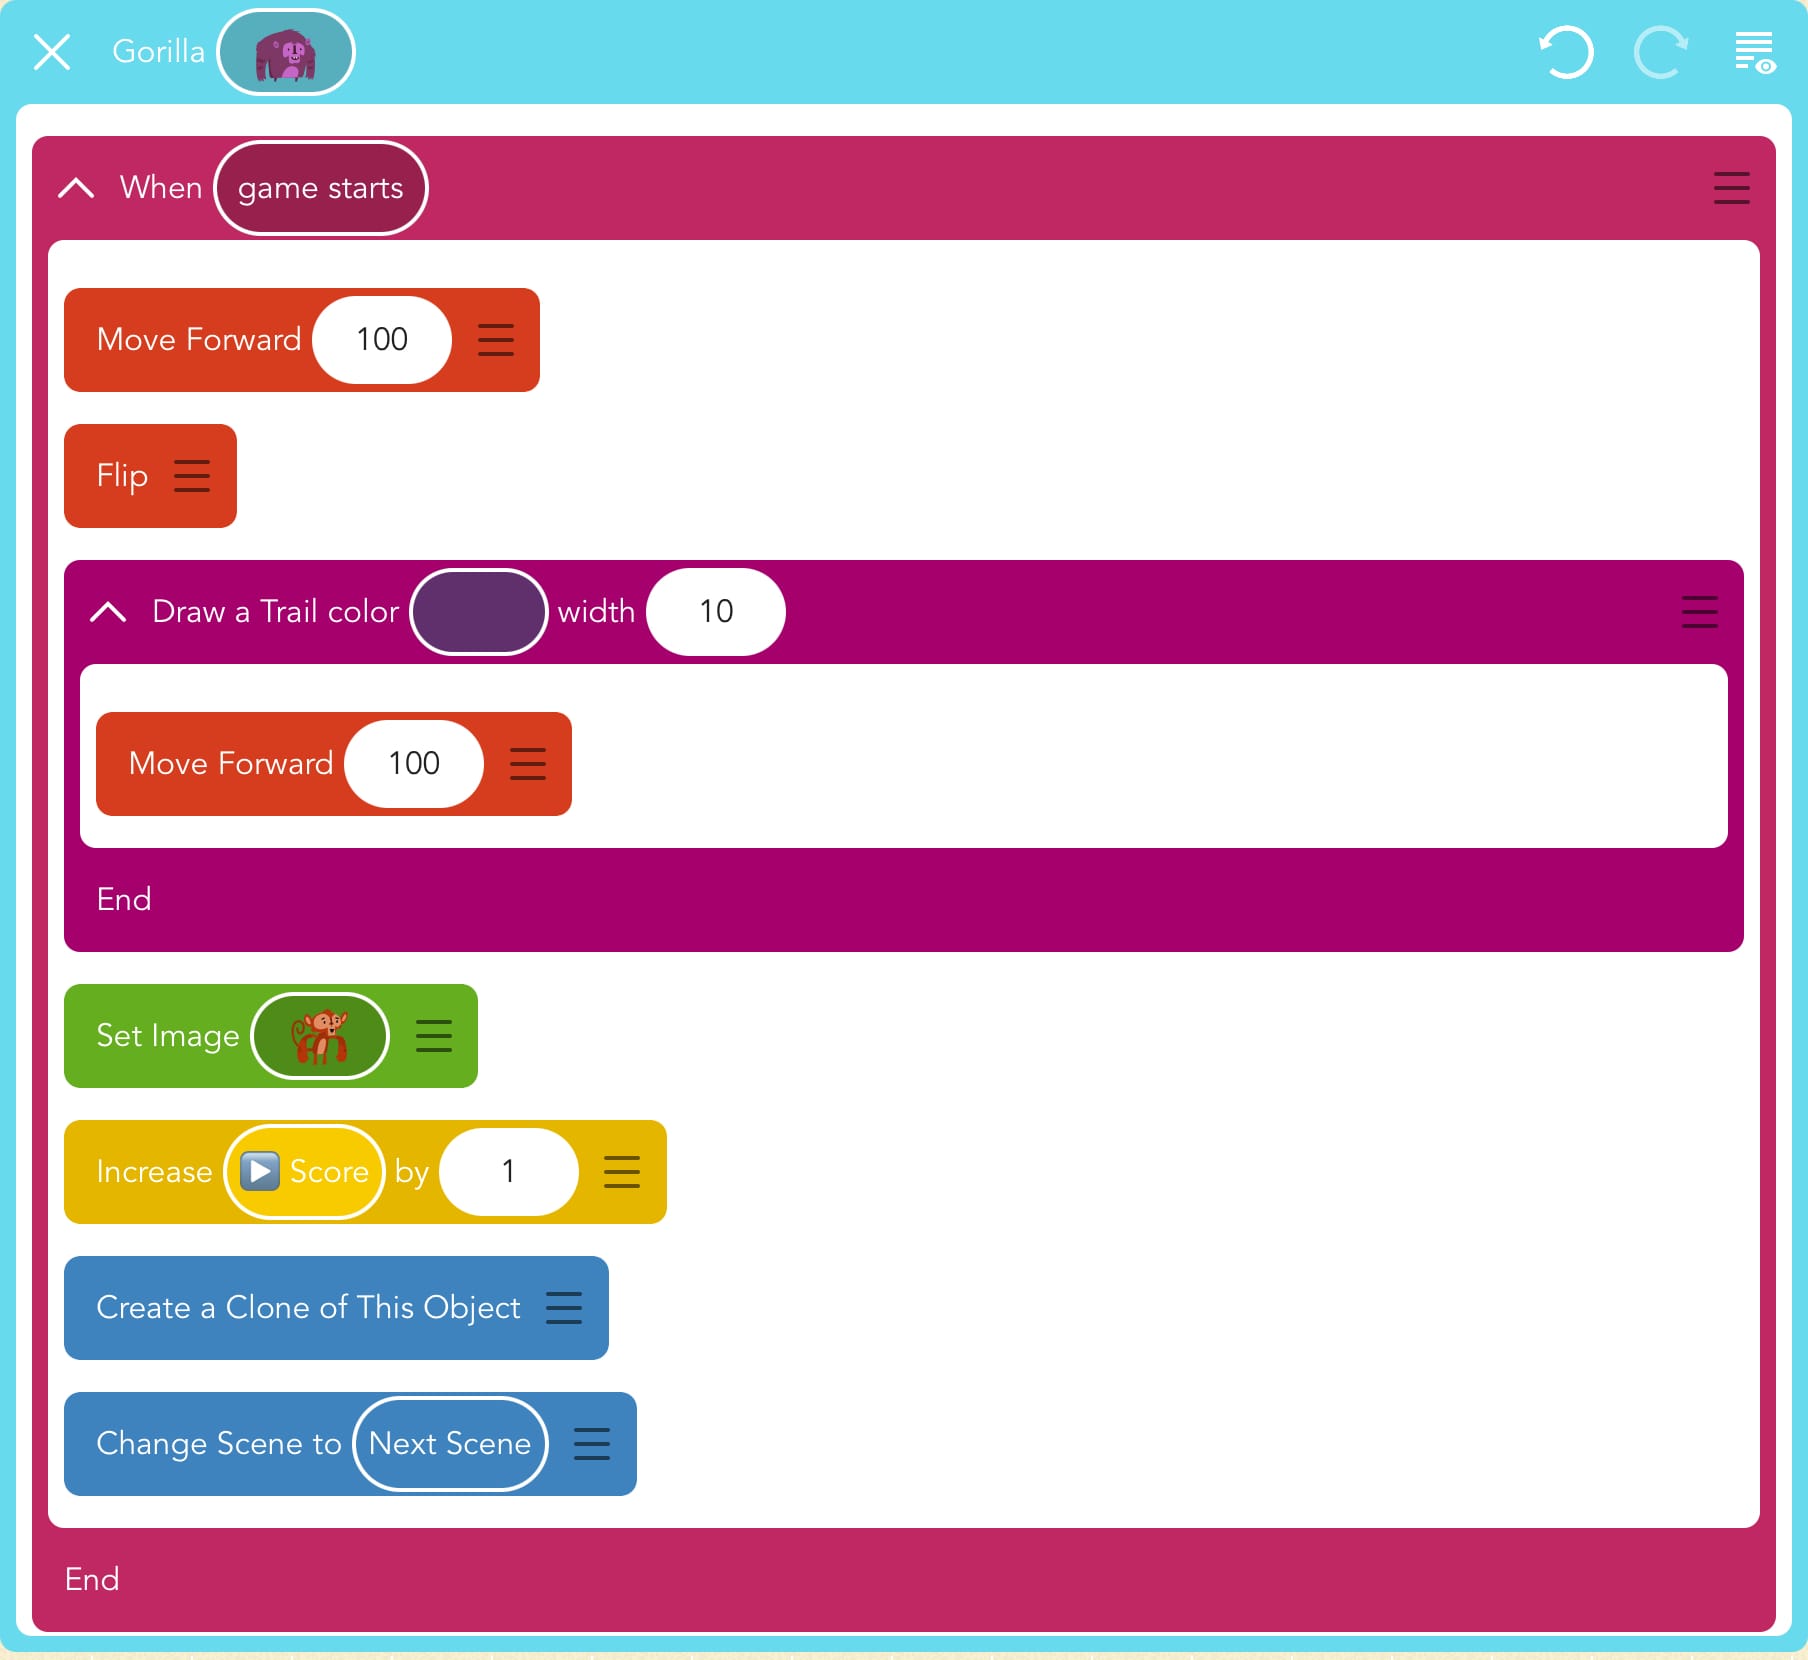Open the Draw a Trail block menu
Viewport: 1808px width, 1660px height.
click(1699, 612)
